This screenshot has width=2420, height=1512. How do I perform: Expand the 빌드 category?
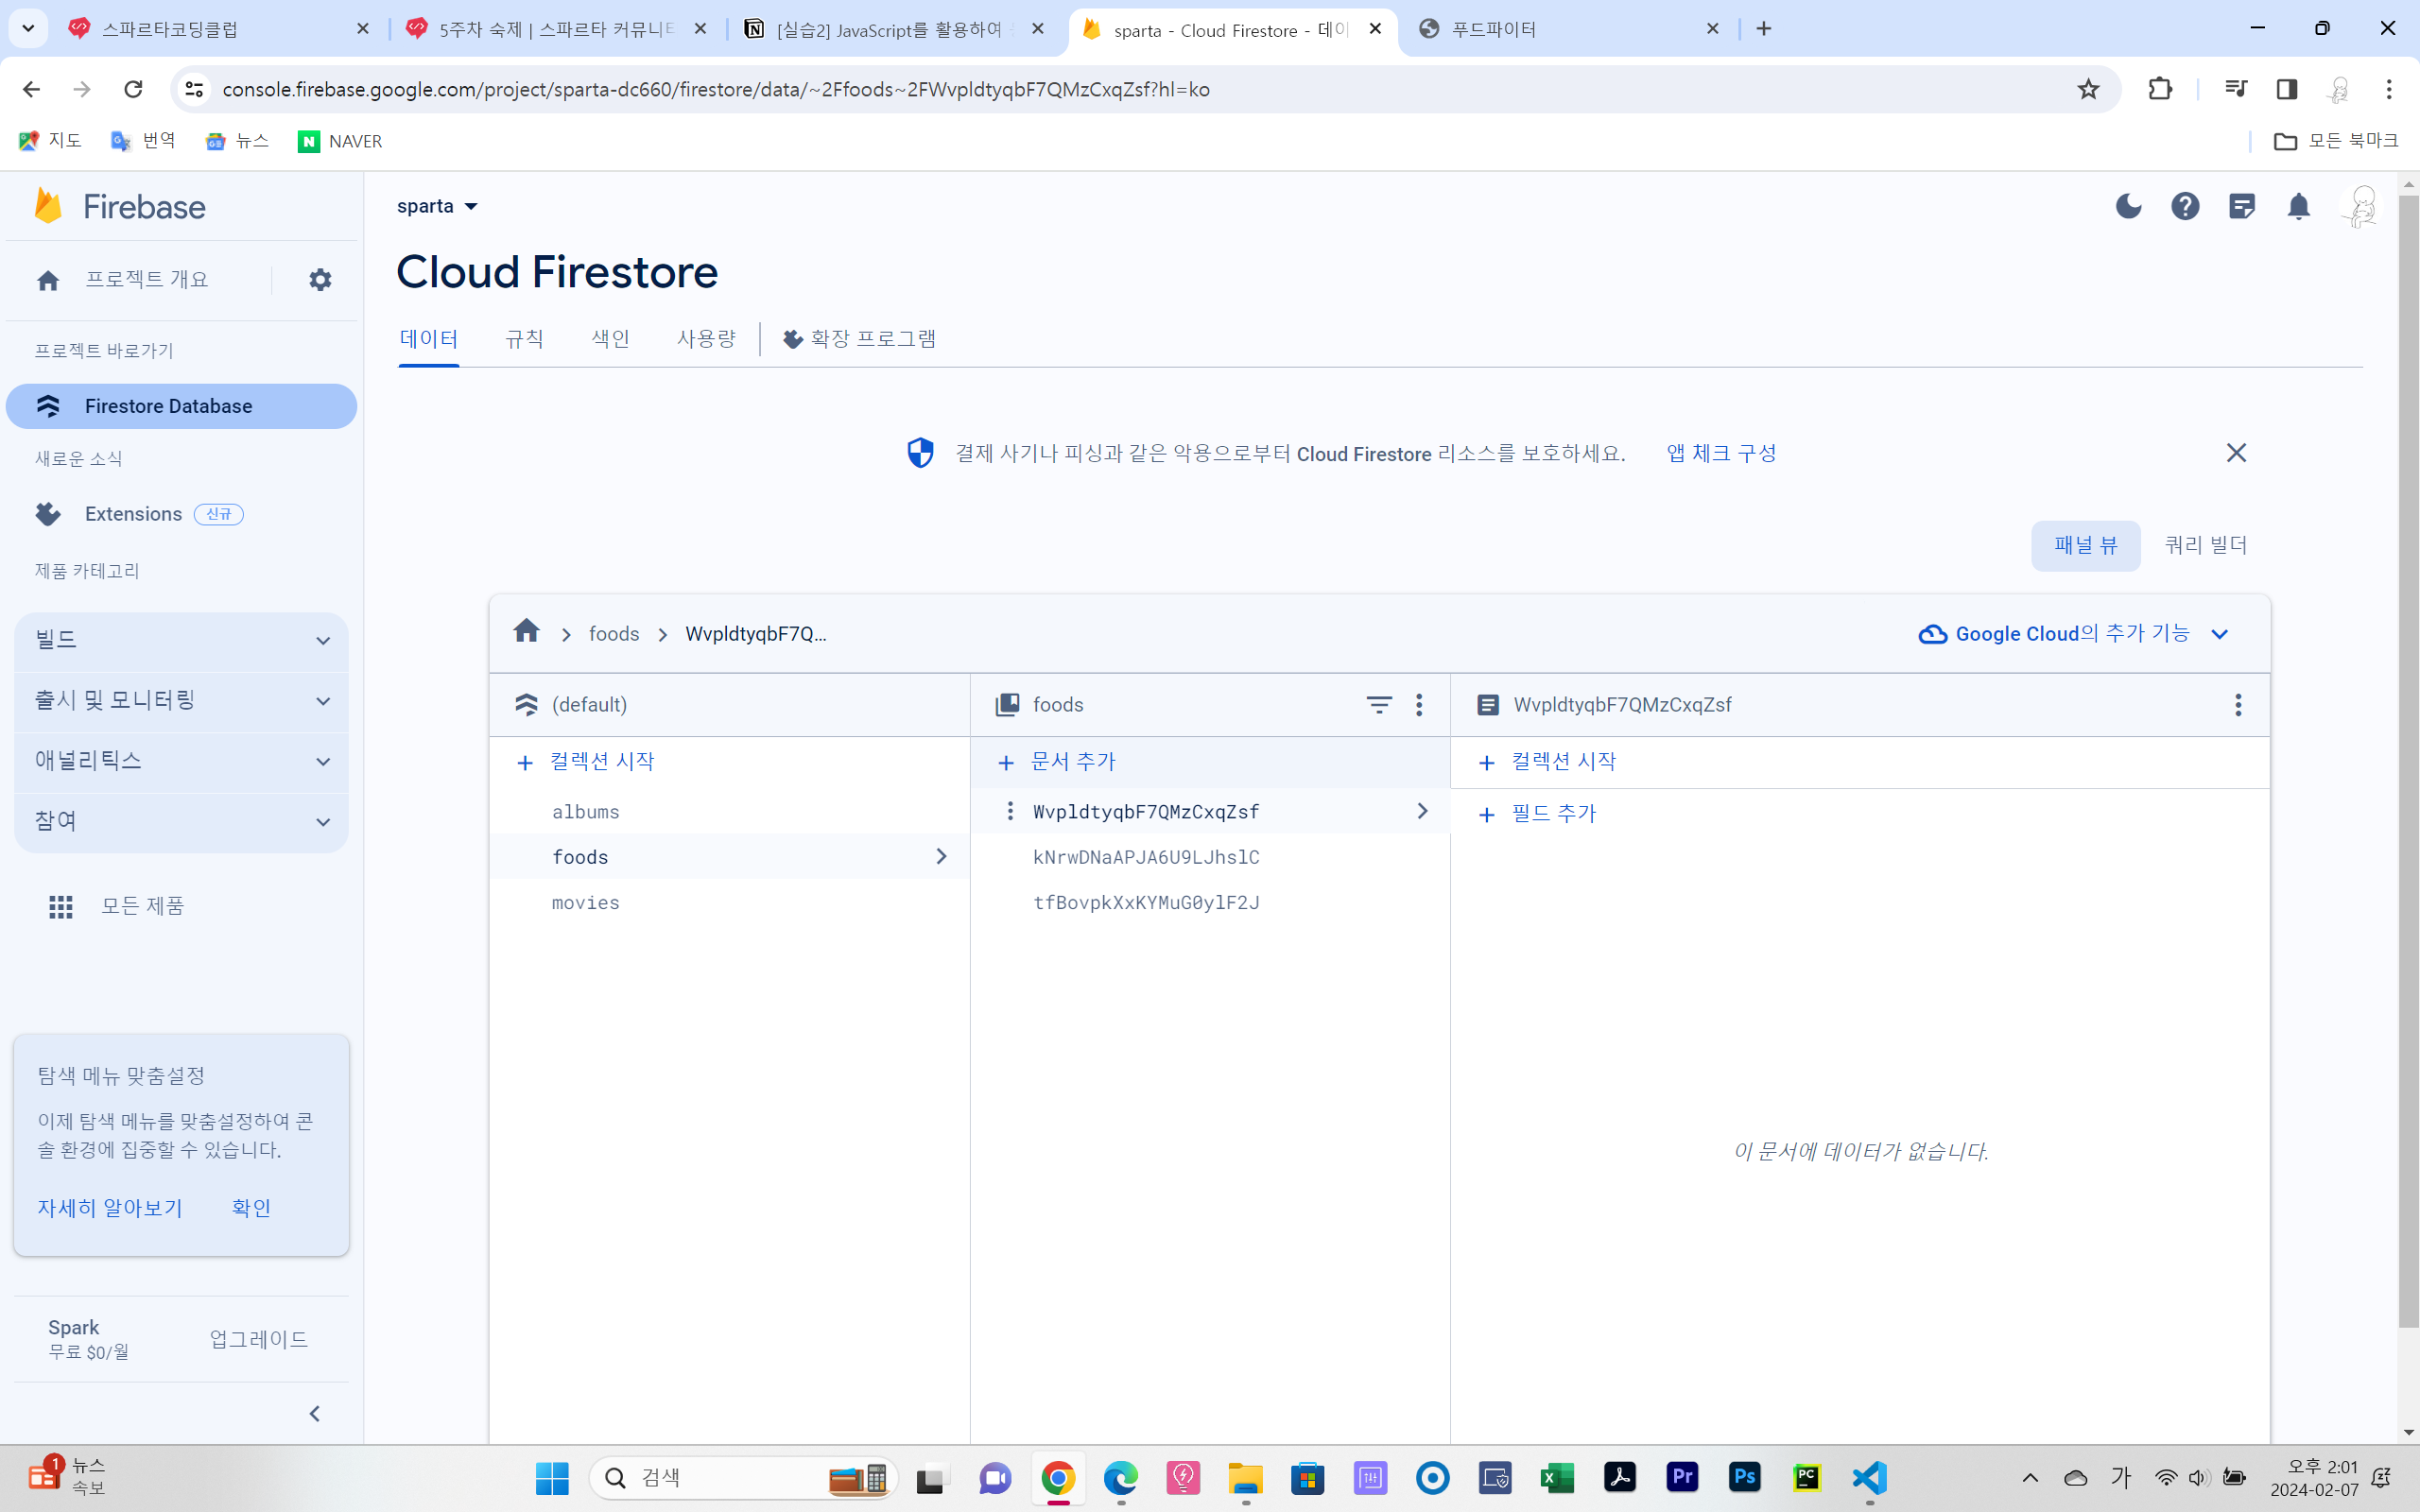tap(181, 640)
